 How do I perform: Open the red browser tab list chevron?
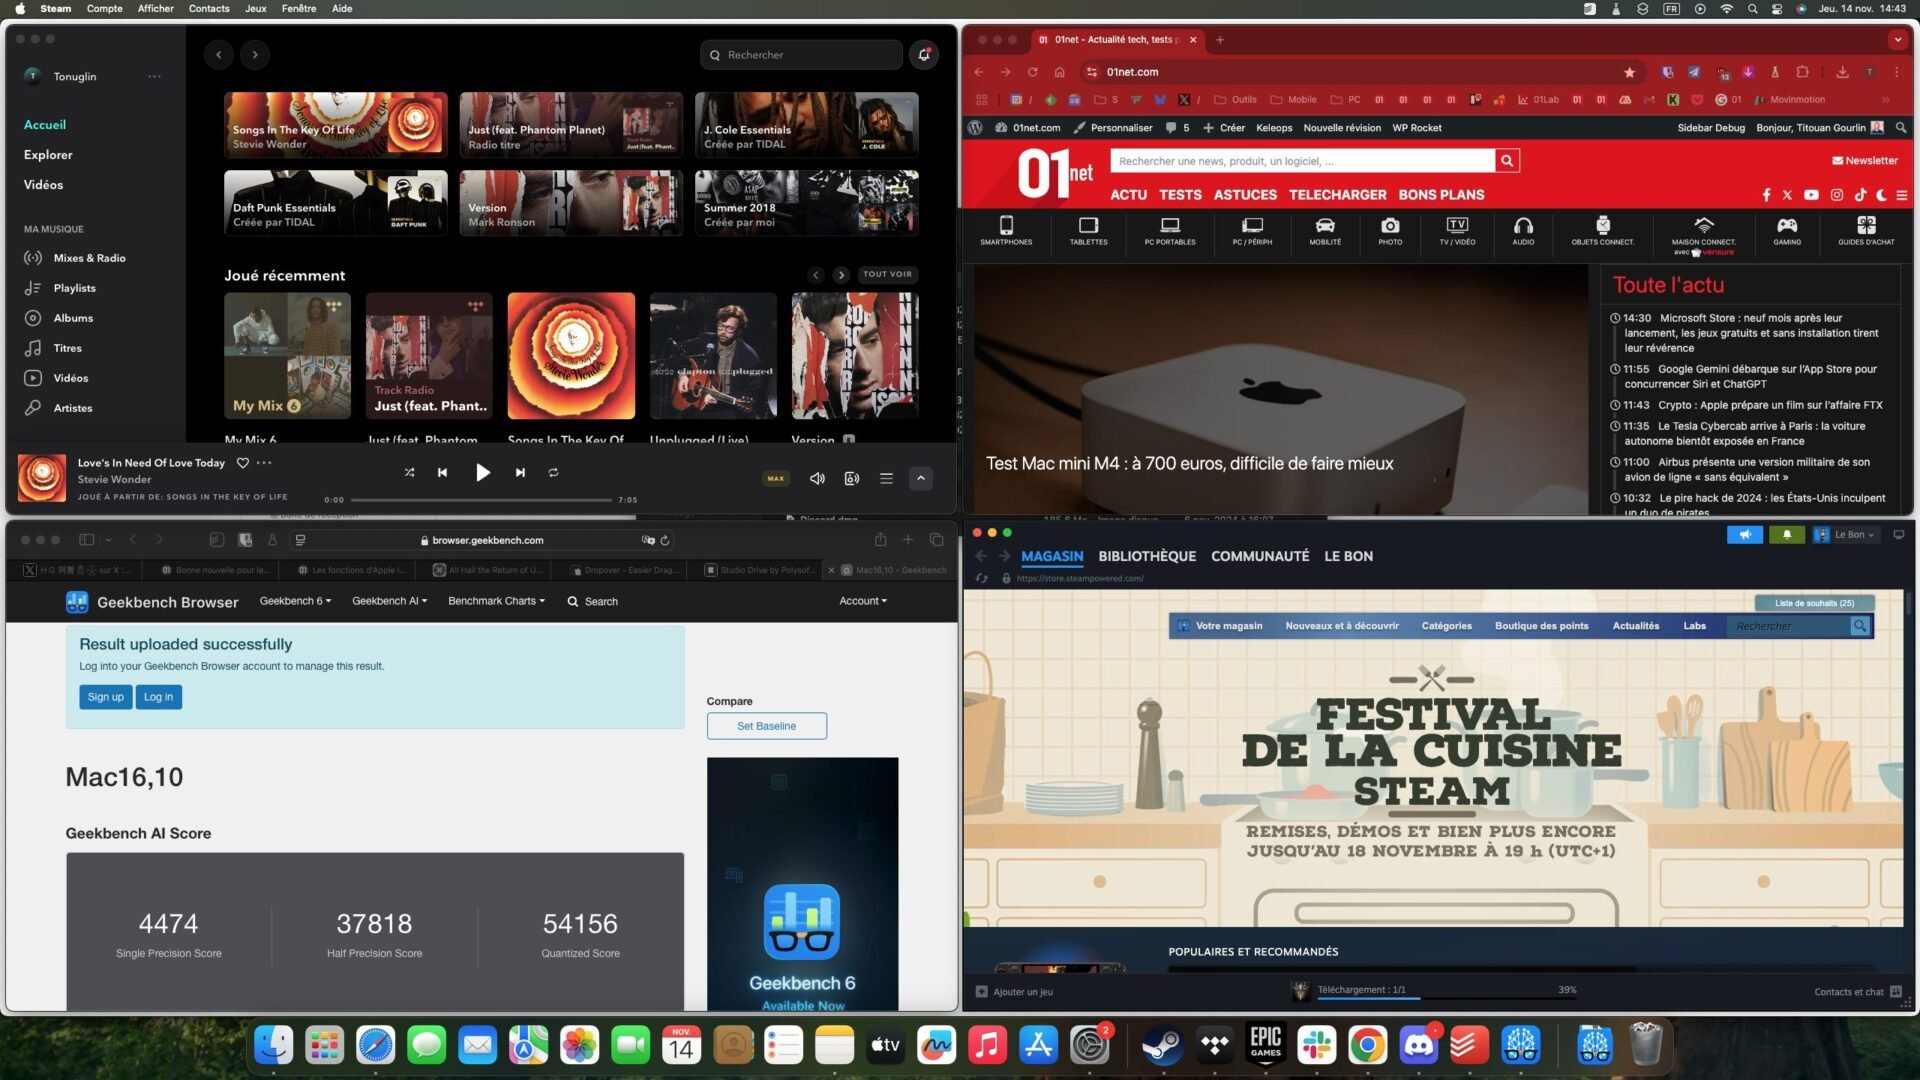tap(1897, 40)
